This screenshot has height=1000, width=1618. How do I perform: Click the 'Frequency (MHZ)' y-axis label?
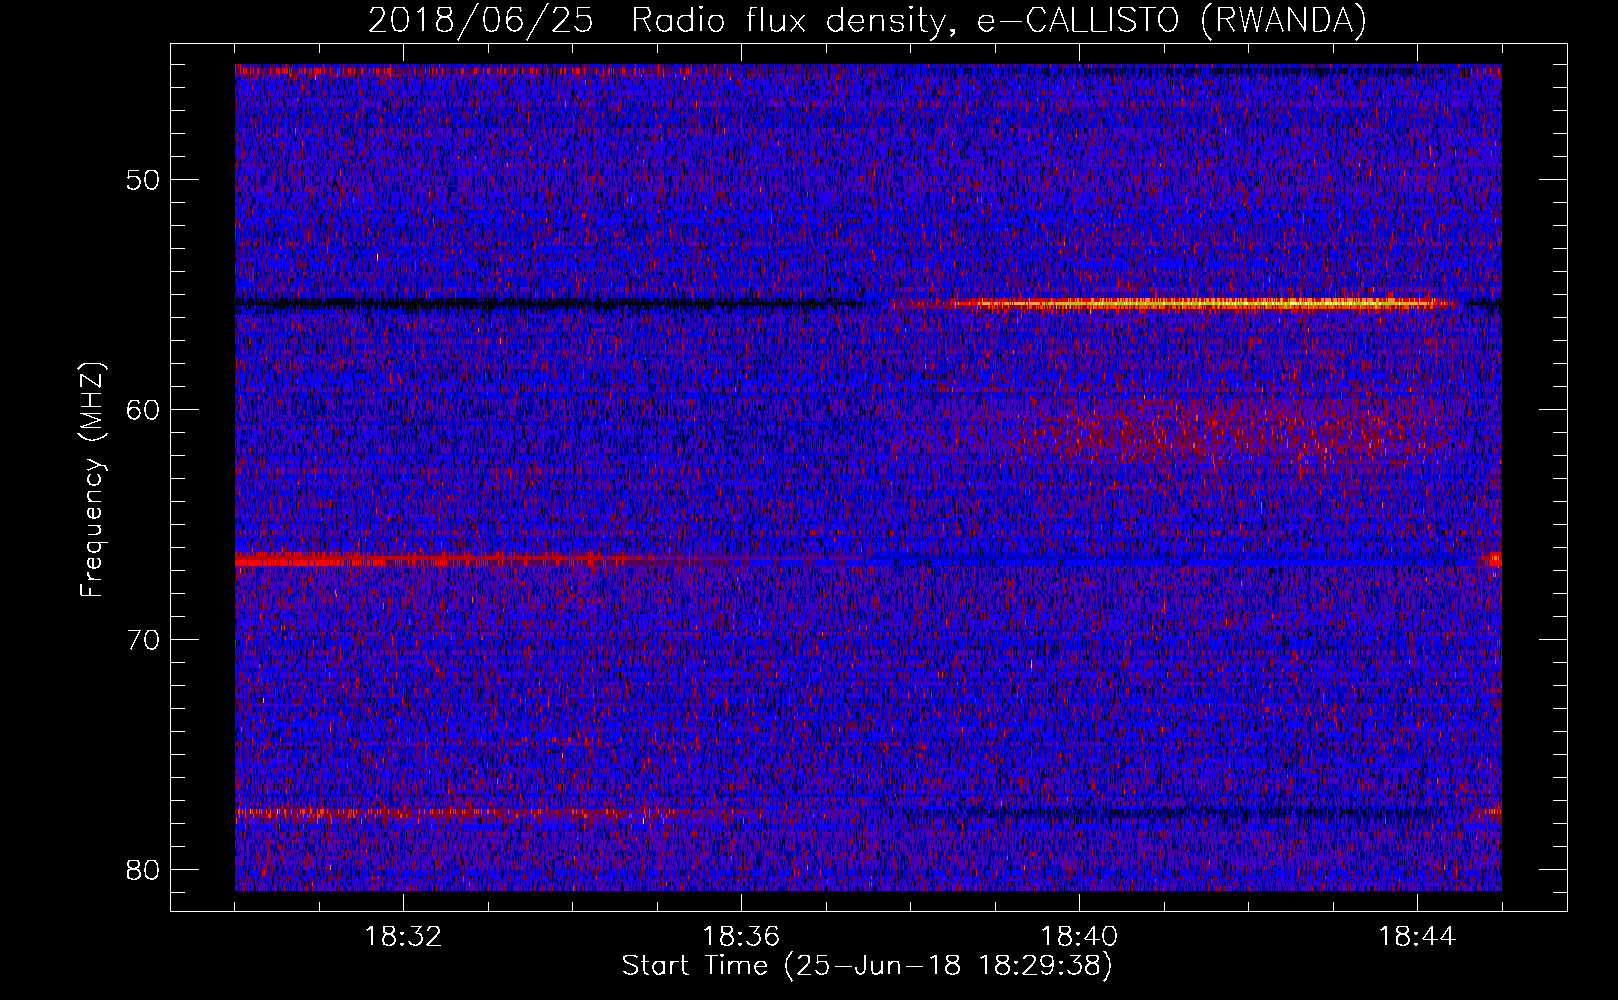[x=92, y=480]
